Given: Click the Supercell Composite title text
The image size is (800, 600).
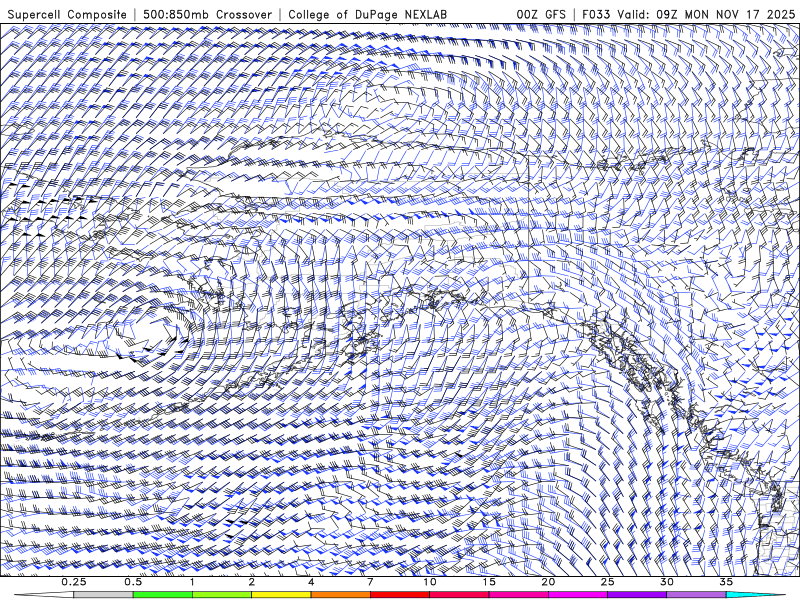Looking at the screenshot, I should (67, 14).
